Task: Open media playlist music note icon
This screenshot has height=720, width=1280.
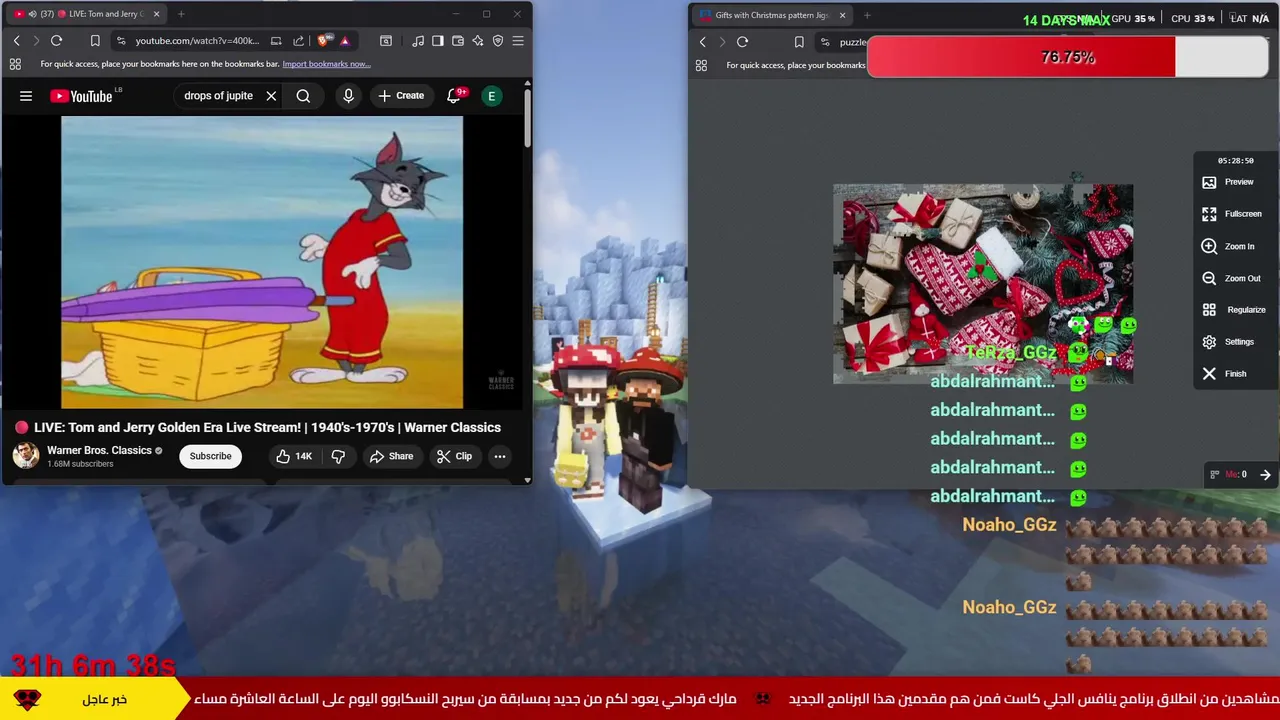Action: point(418,41)
